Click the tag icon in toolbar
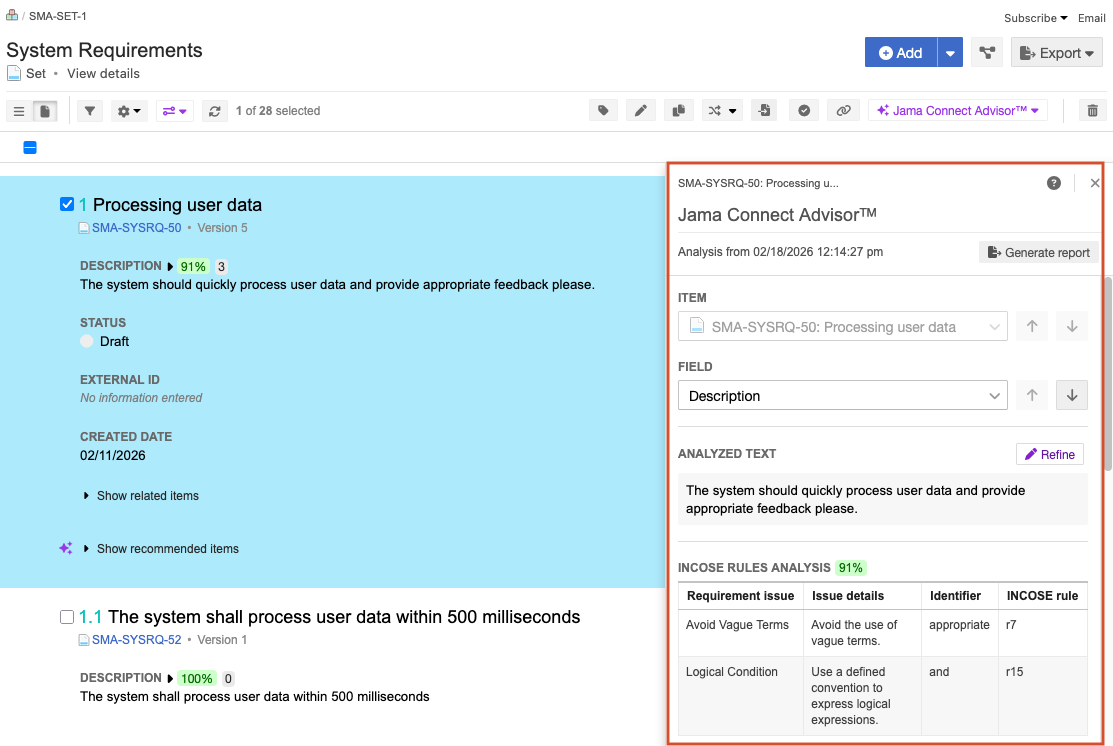The height and width of the screenshot is (746, 1113). 602,111
